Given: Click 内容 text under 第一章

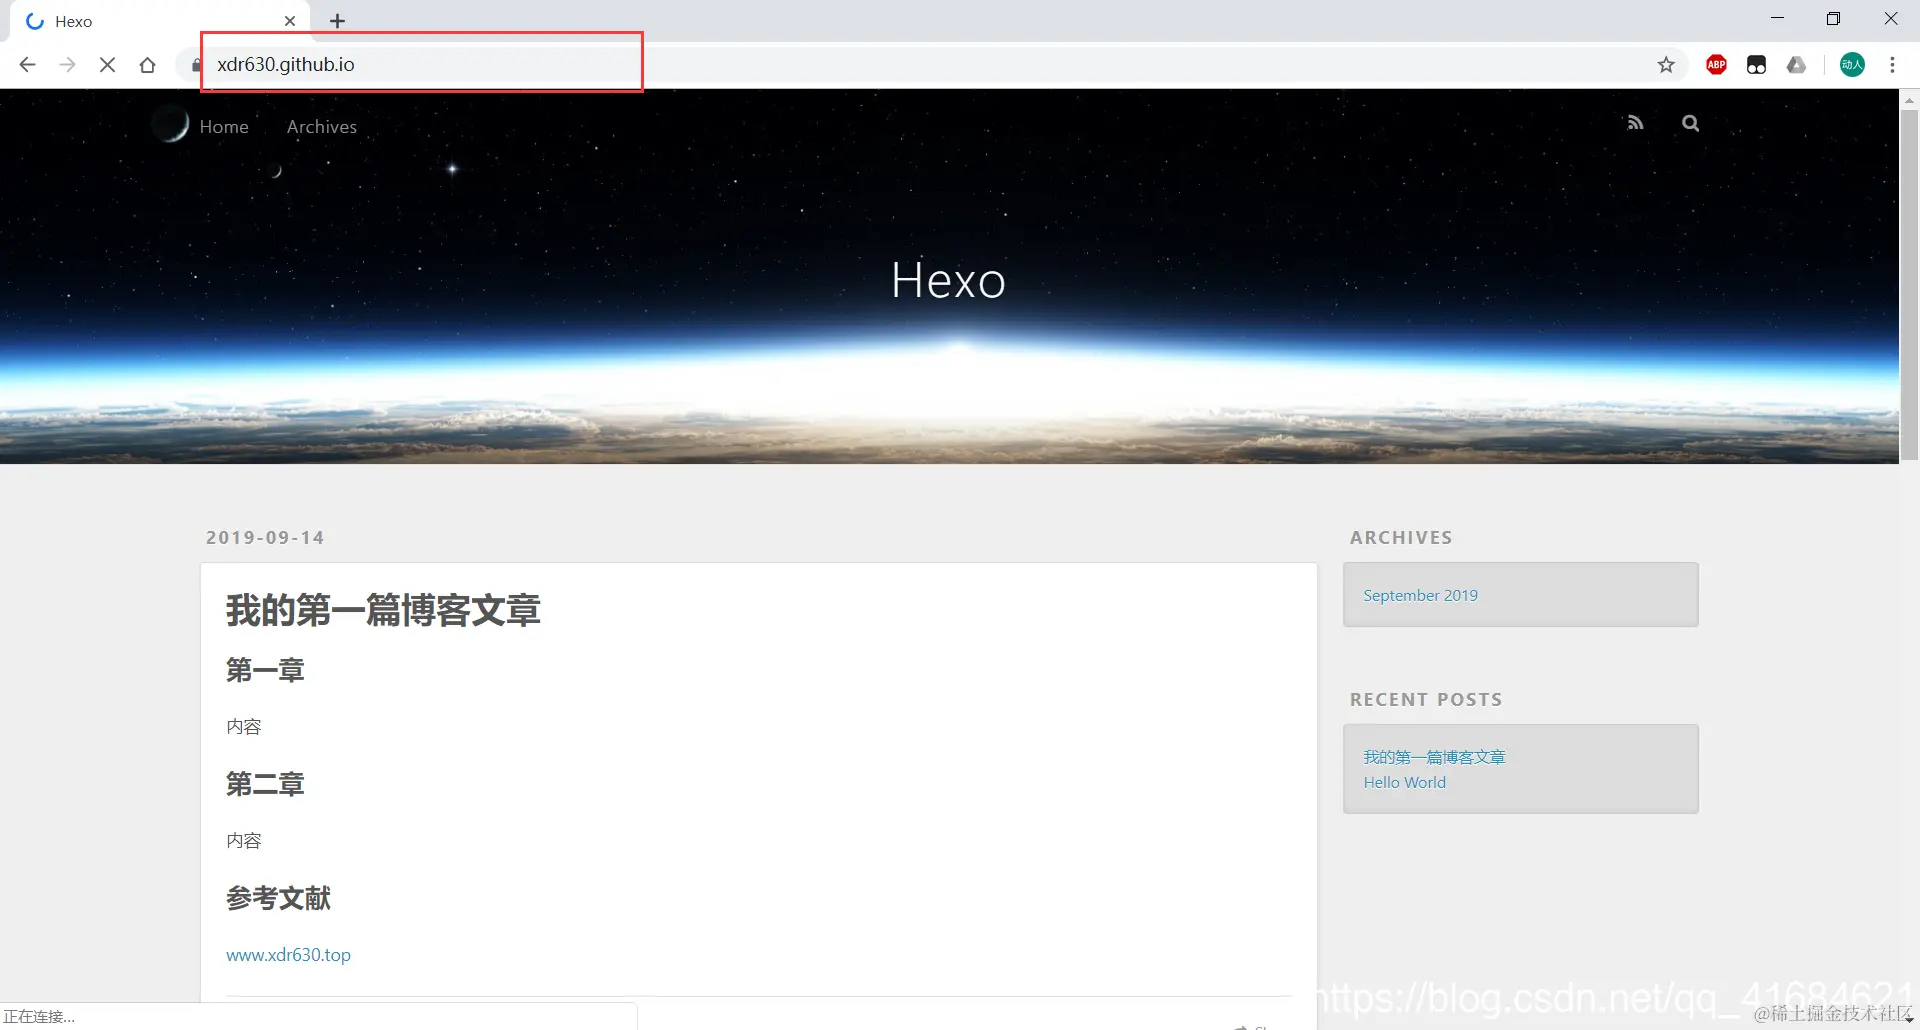Looking at the screenshot, I should pos(244,726).
